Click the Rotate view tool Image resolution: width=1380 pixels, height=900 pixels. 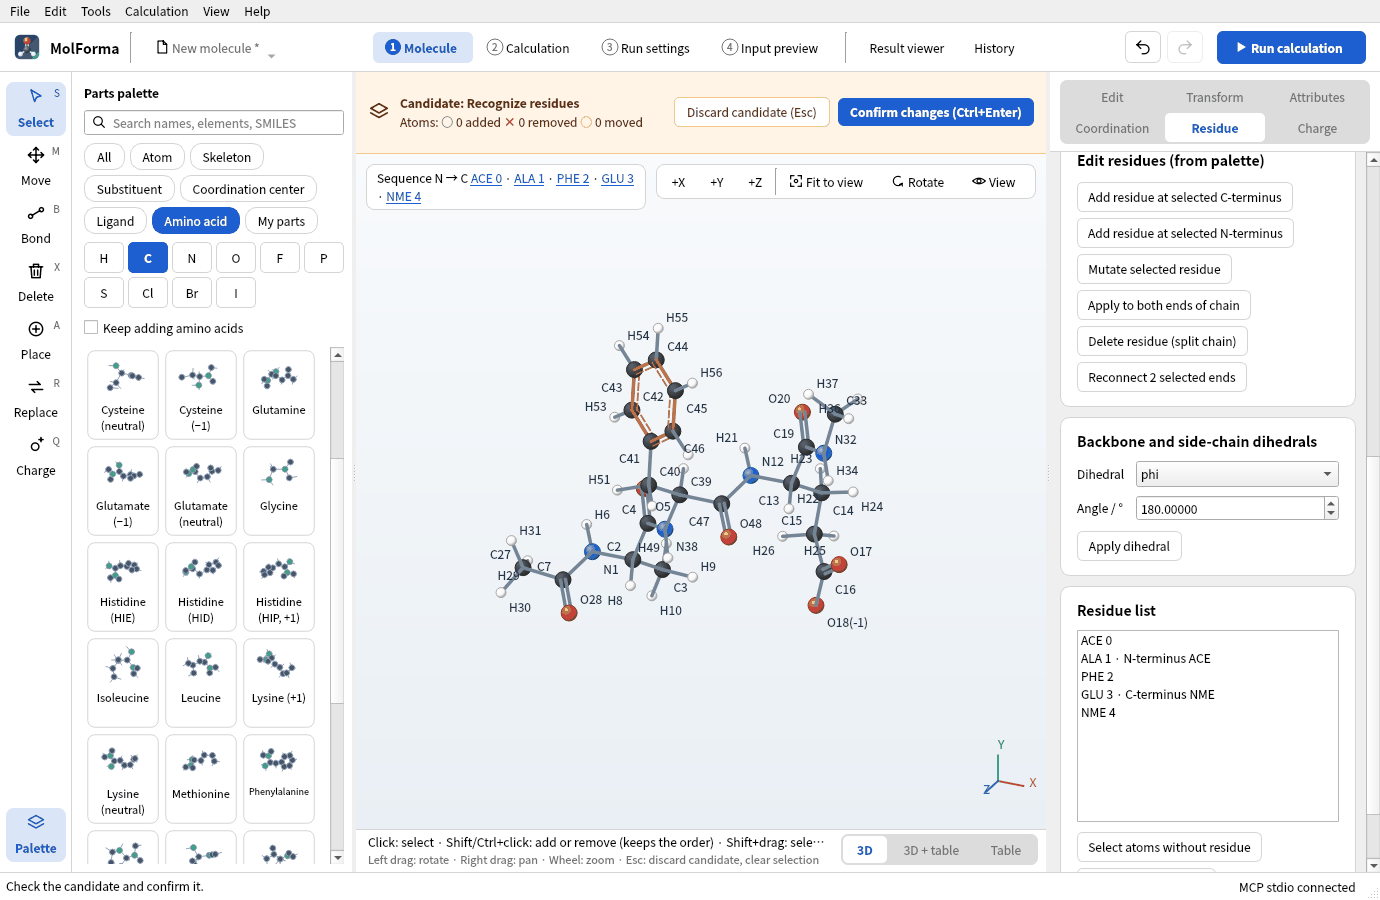918,182
